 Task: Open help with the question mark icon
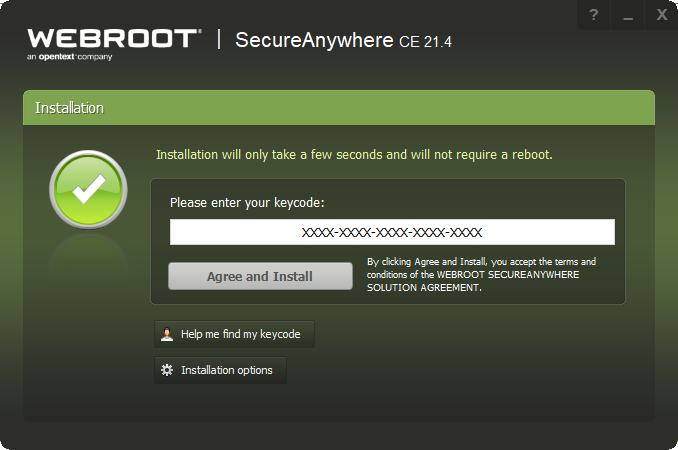[x=594, y=15]
